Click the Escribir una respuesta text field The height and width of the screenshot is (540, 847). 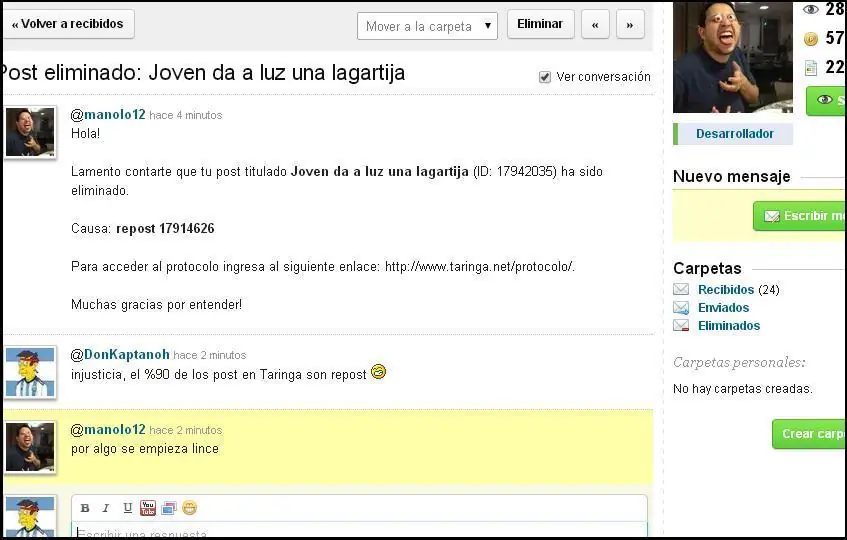pyautogui.click(x=360, y=532)
